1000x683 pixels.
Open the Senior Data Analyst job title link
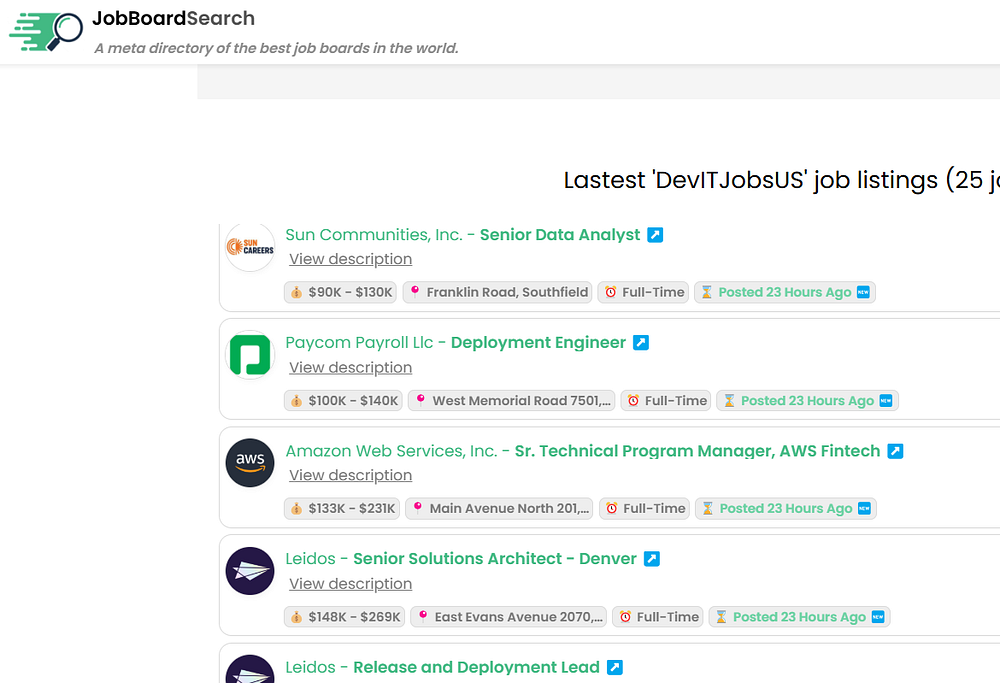coord(559,235)
